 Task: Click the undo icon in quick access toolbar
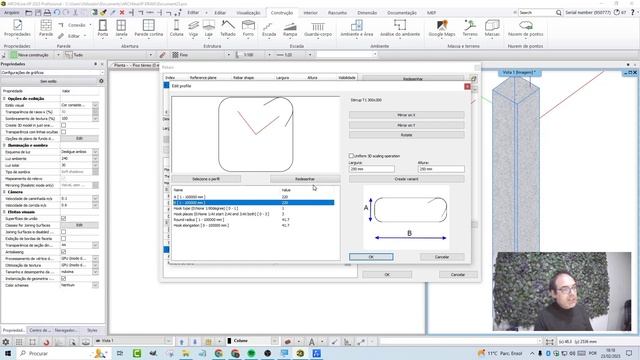coord(57,13)
